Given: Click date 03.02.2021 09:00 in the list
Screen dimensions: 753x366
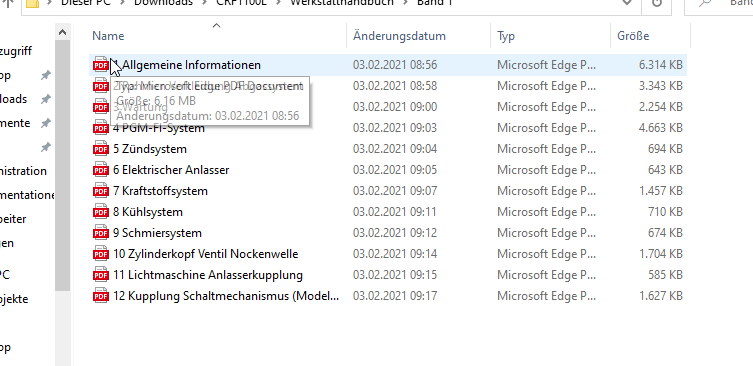Looking at the screenshot, I should (395, 107).
